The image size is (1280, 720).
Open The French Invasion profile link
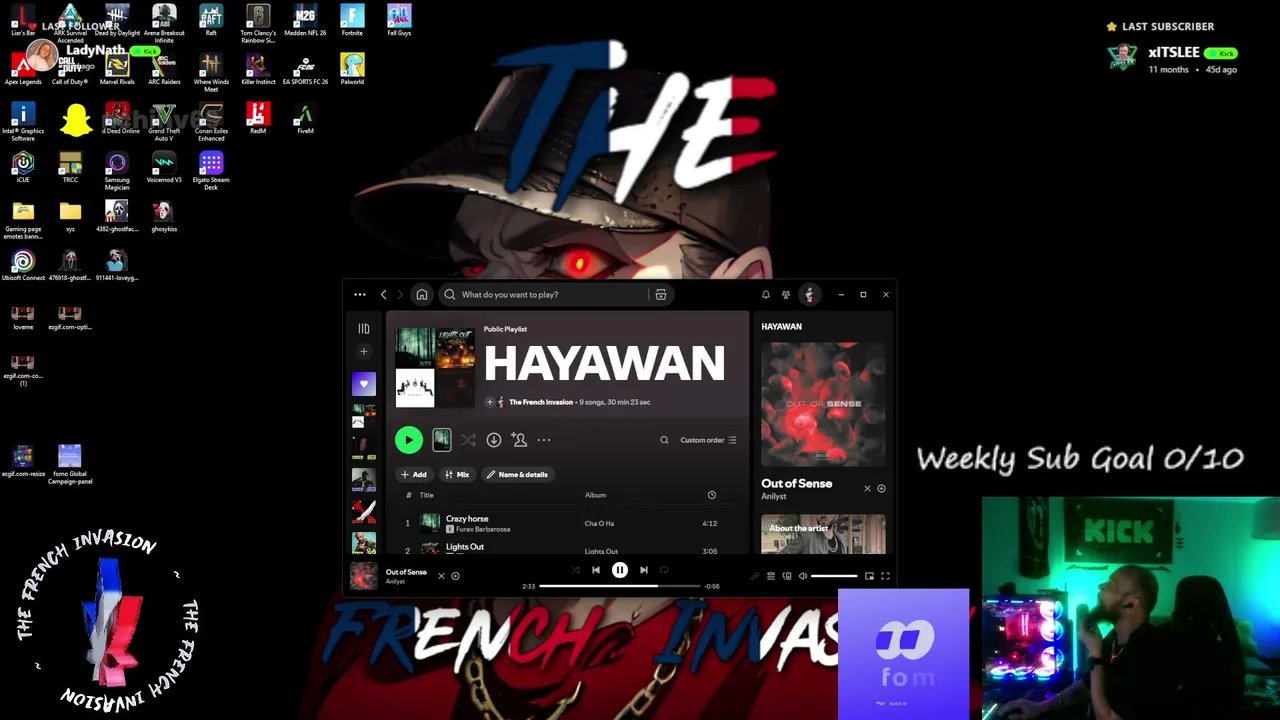(x=541, y=402)
